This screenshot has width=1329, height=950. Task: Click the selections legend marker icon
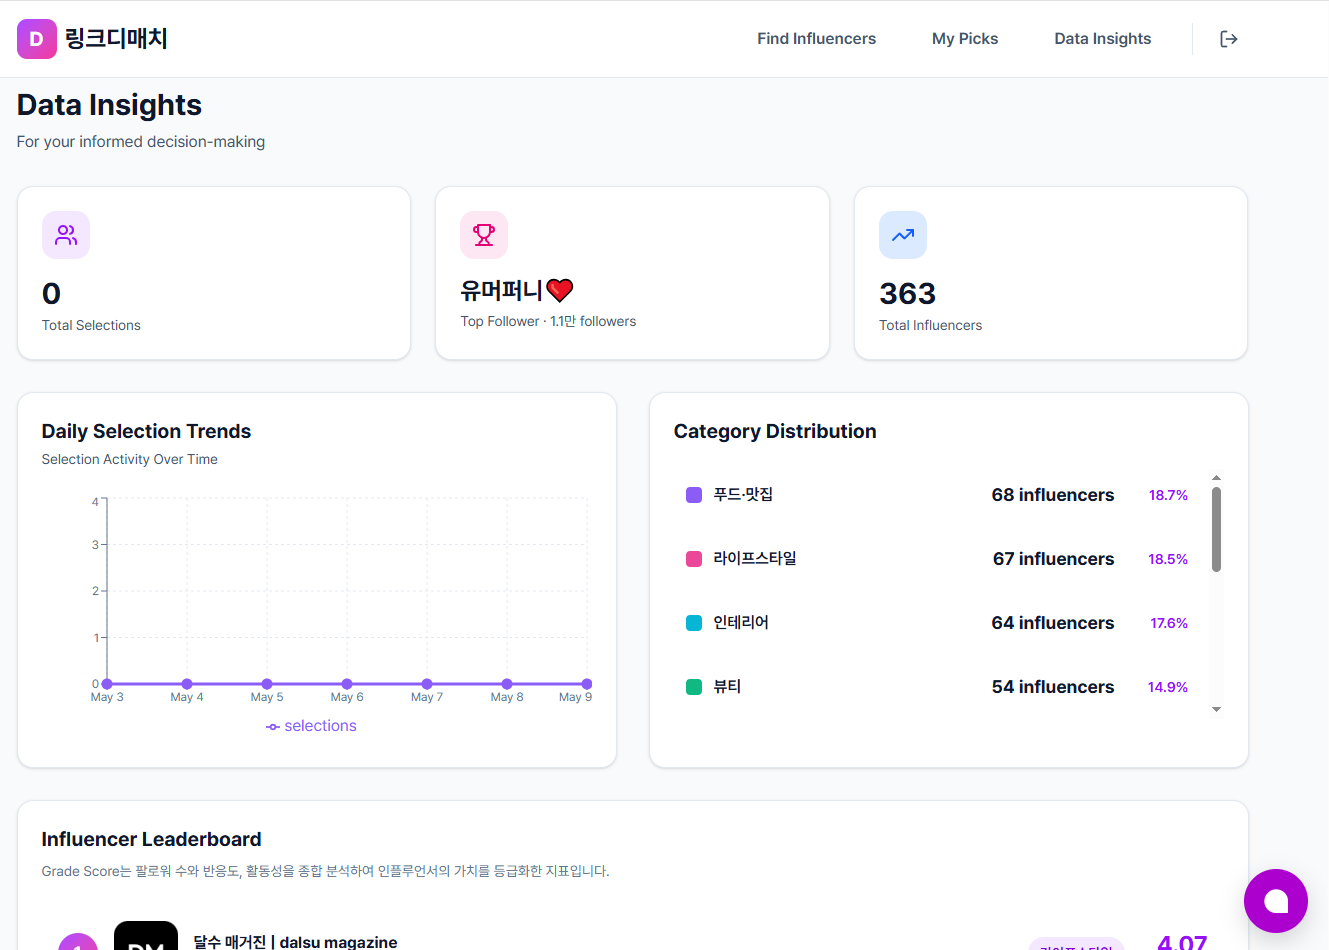[x=272, y=727]
